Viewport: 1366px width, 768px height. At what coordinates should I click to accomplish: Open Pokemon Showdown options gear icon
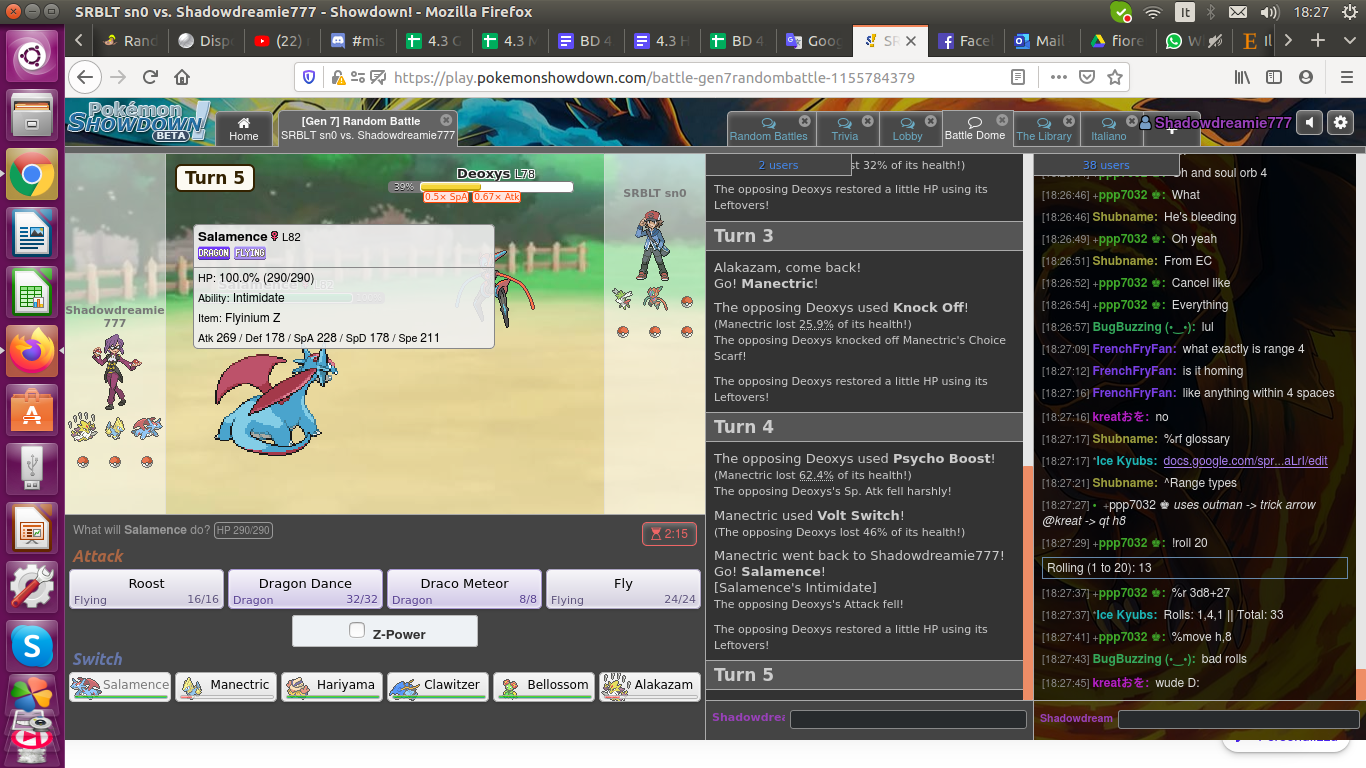(x=1340, y=122)
